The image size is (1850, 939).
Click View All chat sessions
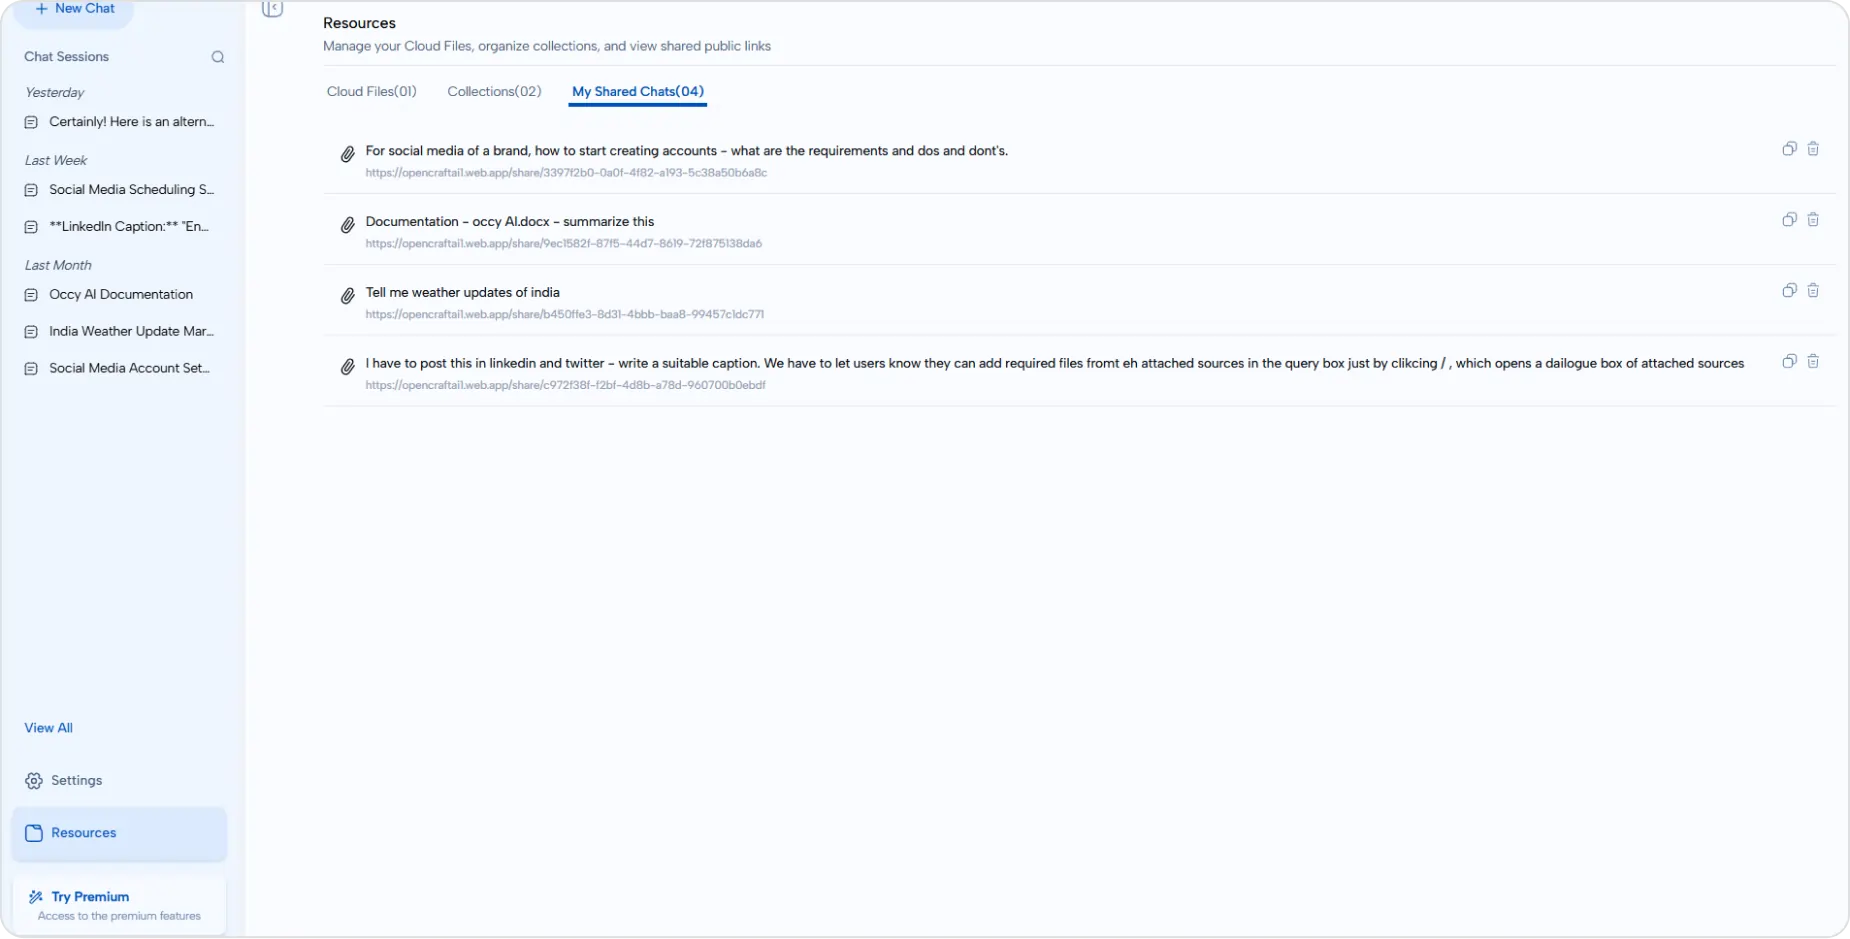48,727
